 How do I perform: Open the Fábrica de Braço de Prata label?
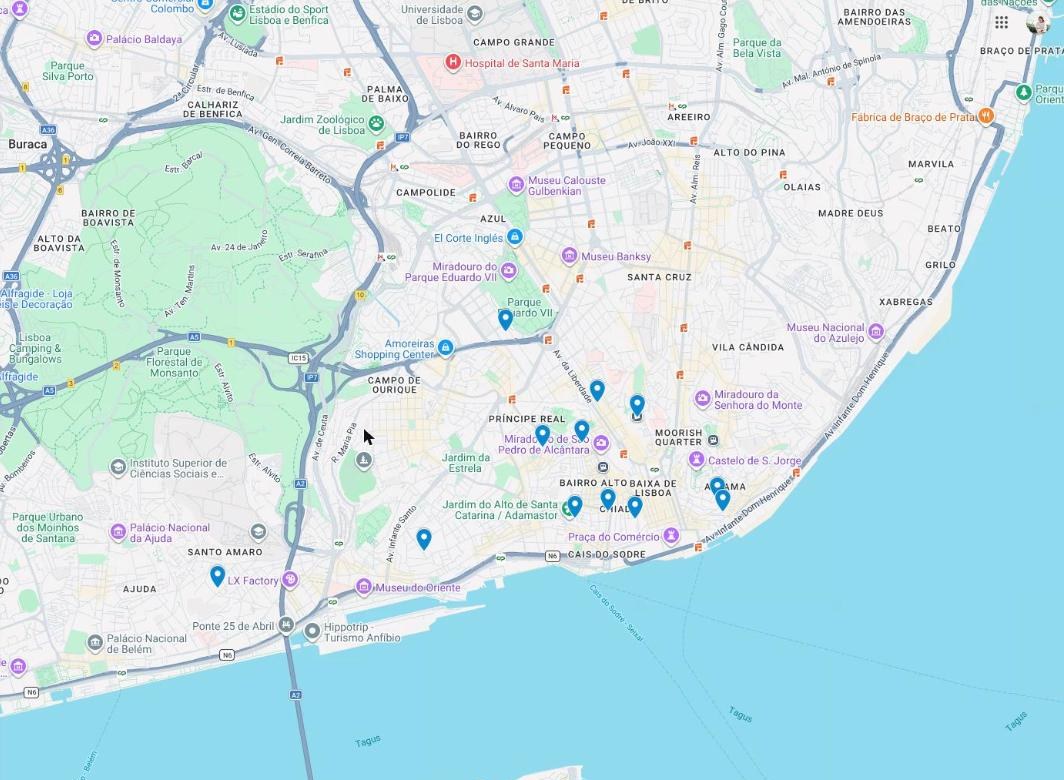[x=914, y=117]
